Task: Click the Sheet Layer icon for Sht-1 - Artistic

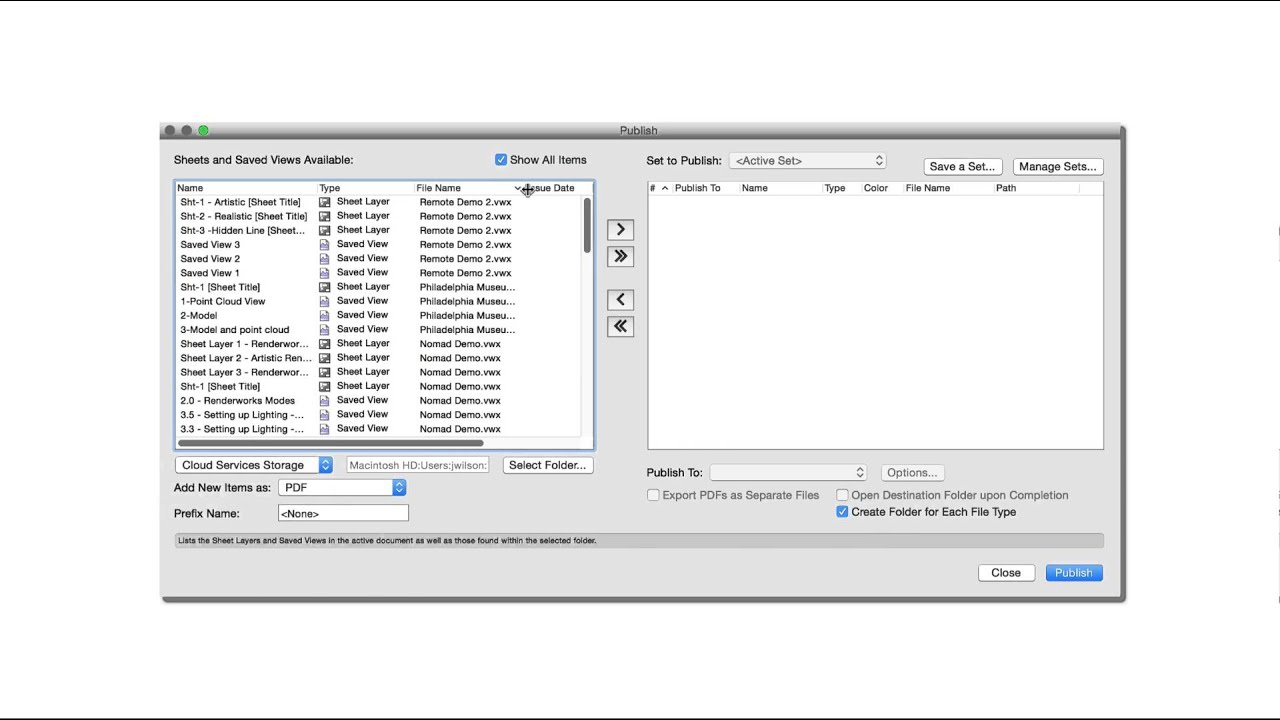Action: (325, 202)
